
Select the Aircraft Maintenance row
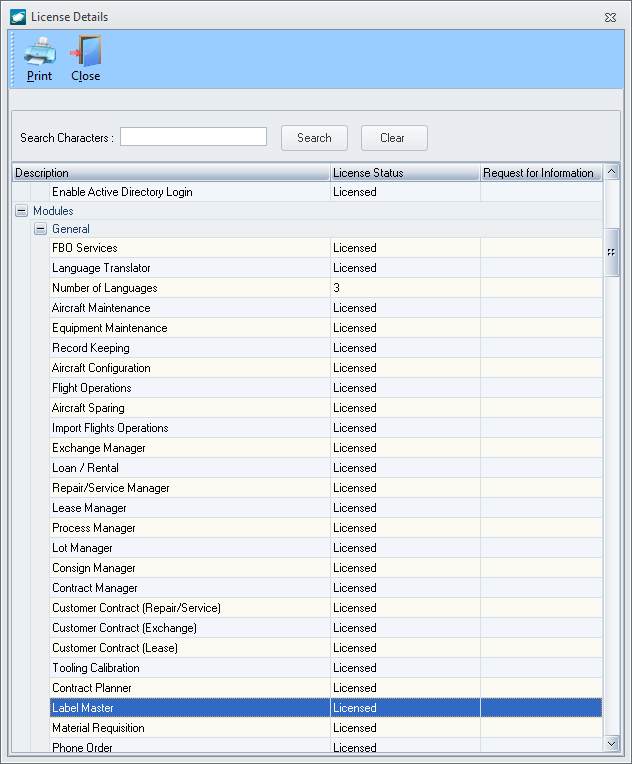point(326,308)
